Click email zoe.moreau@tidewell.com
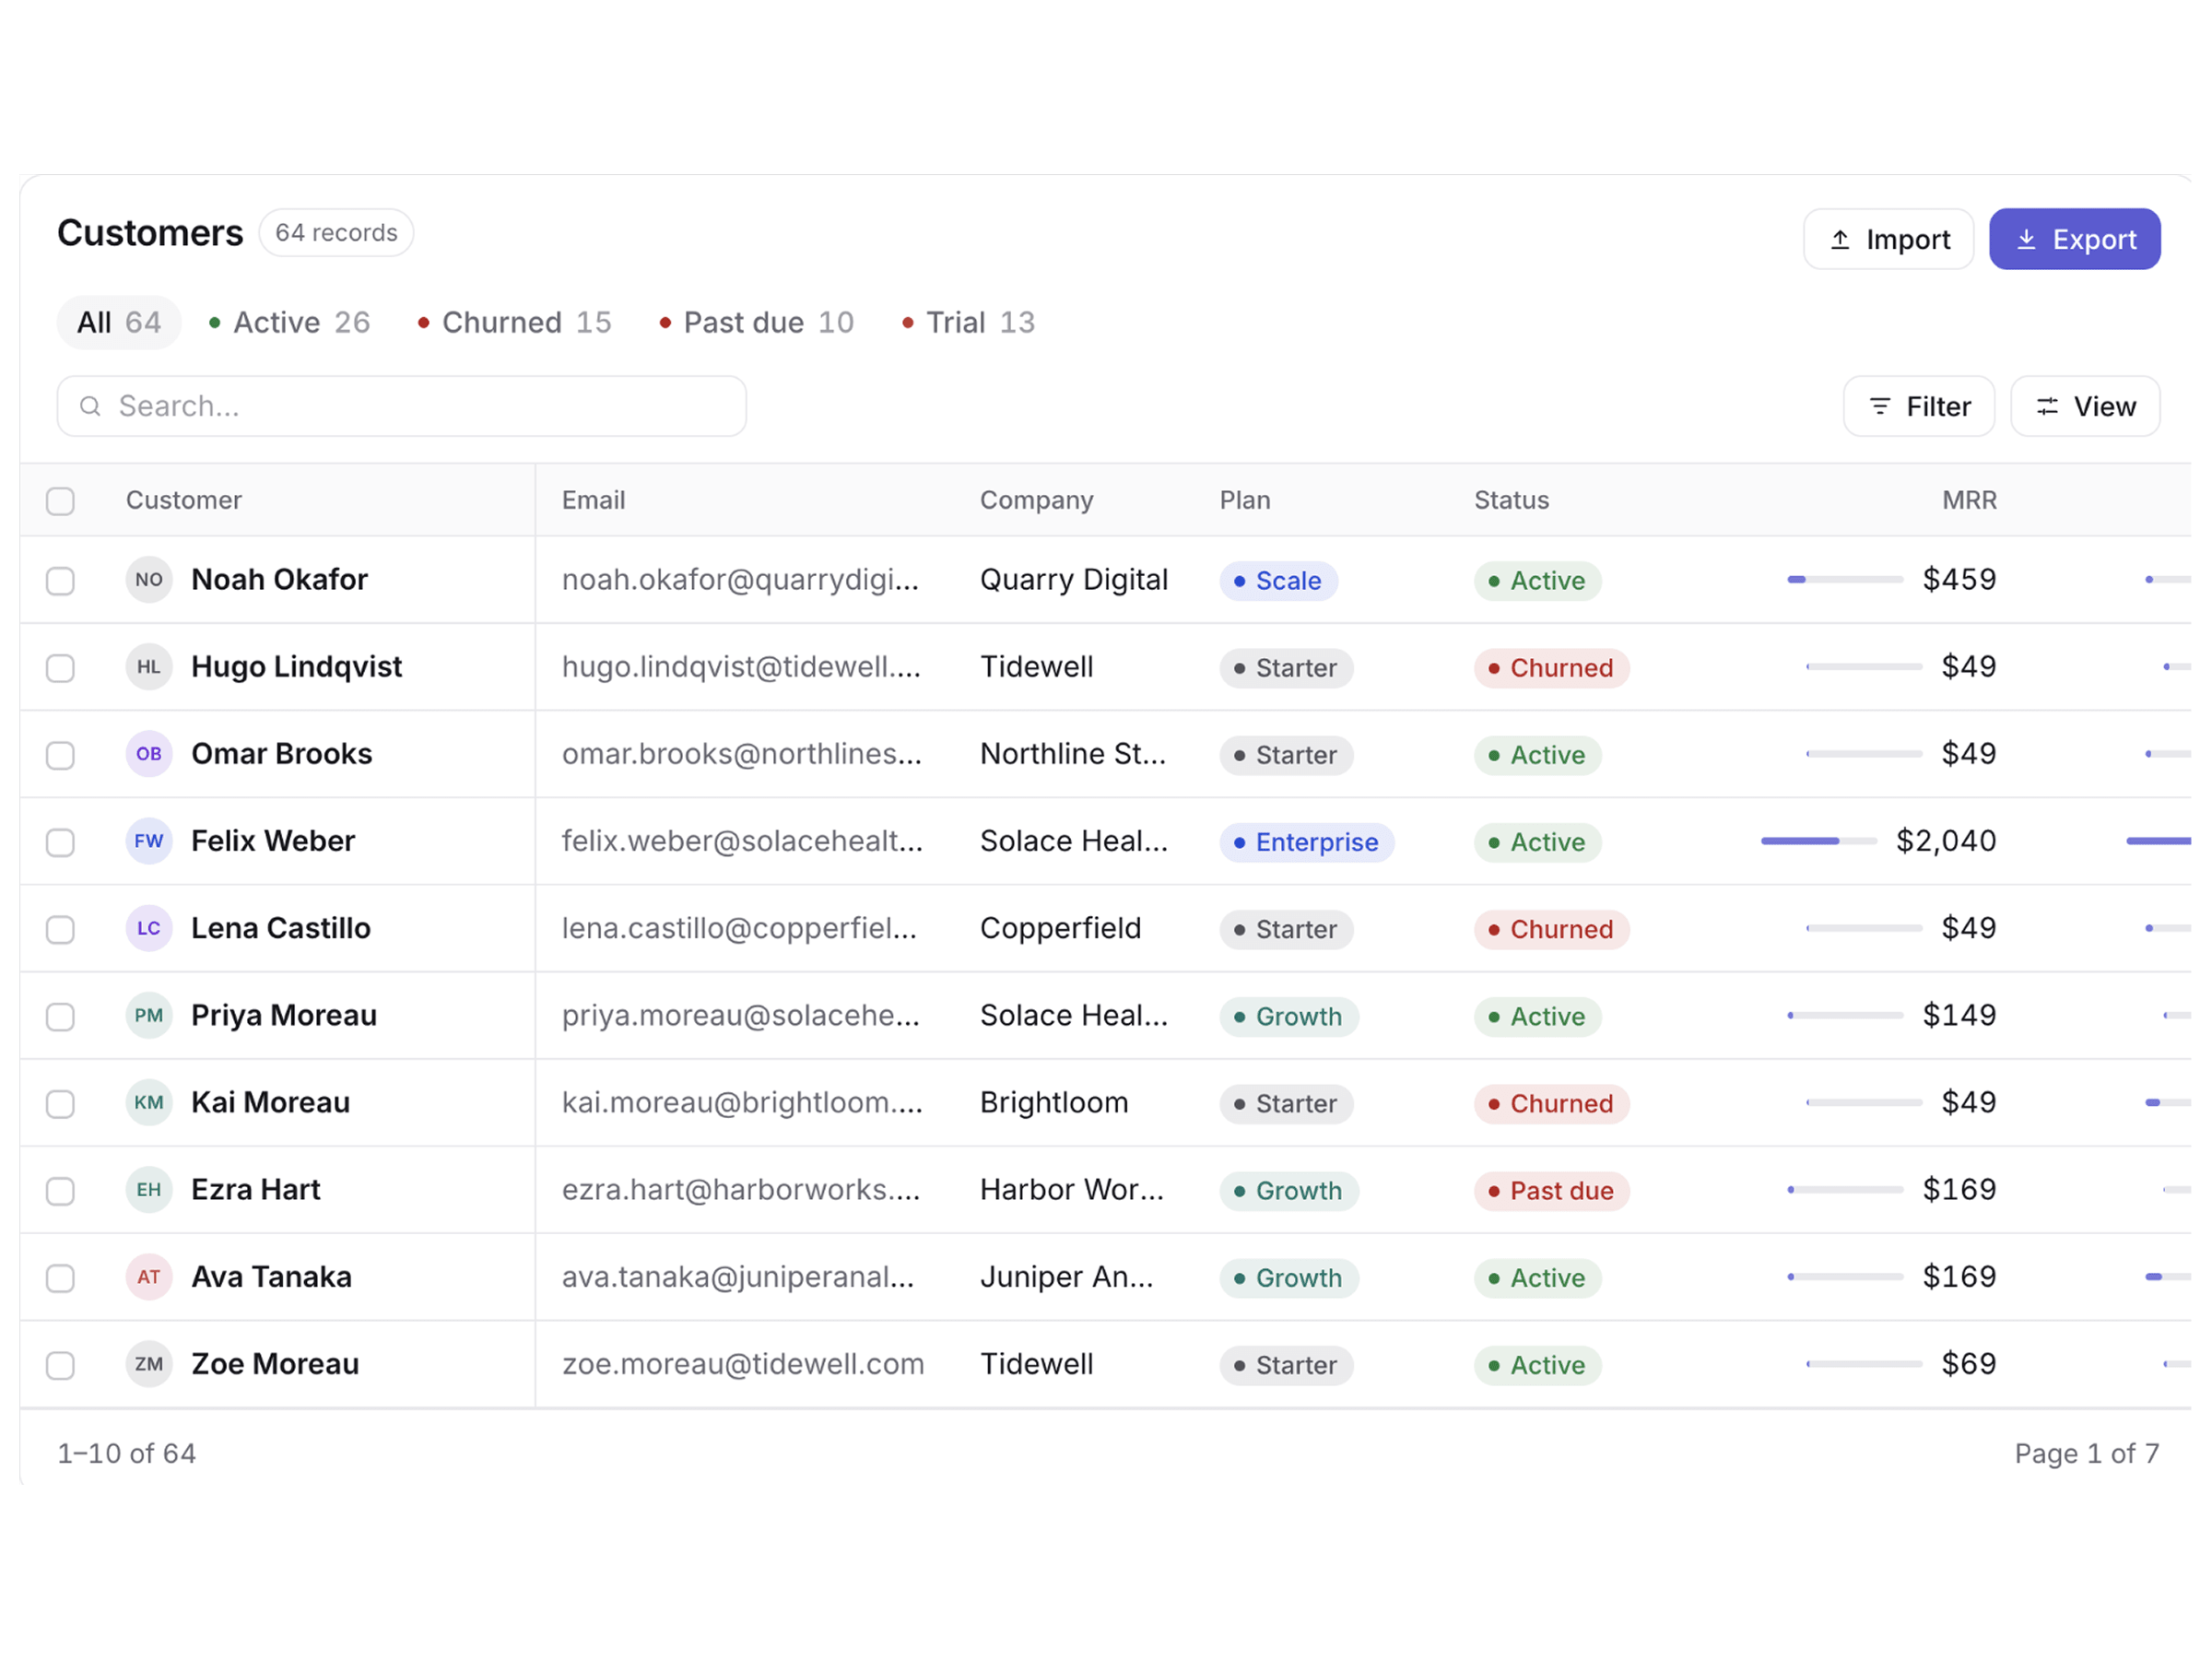Viewport: 2212px width, 1659px height. tap(743, 1363)
